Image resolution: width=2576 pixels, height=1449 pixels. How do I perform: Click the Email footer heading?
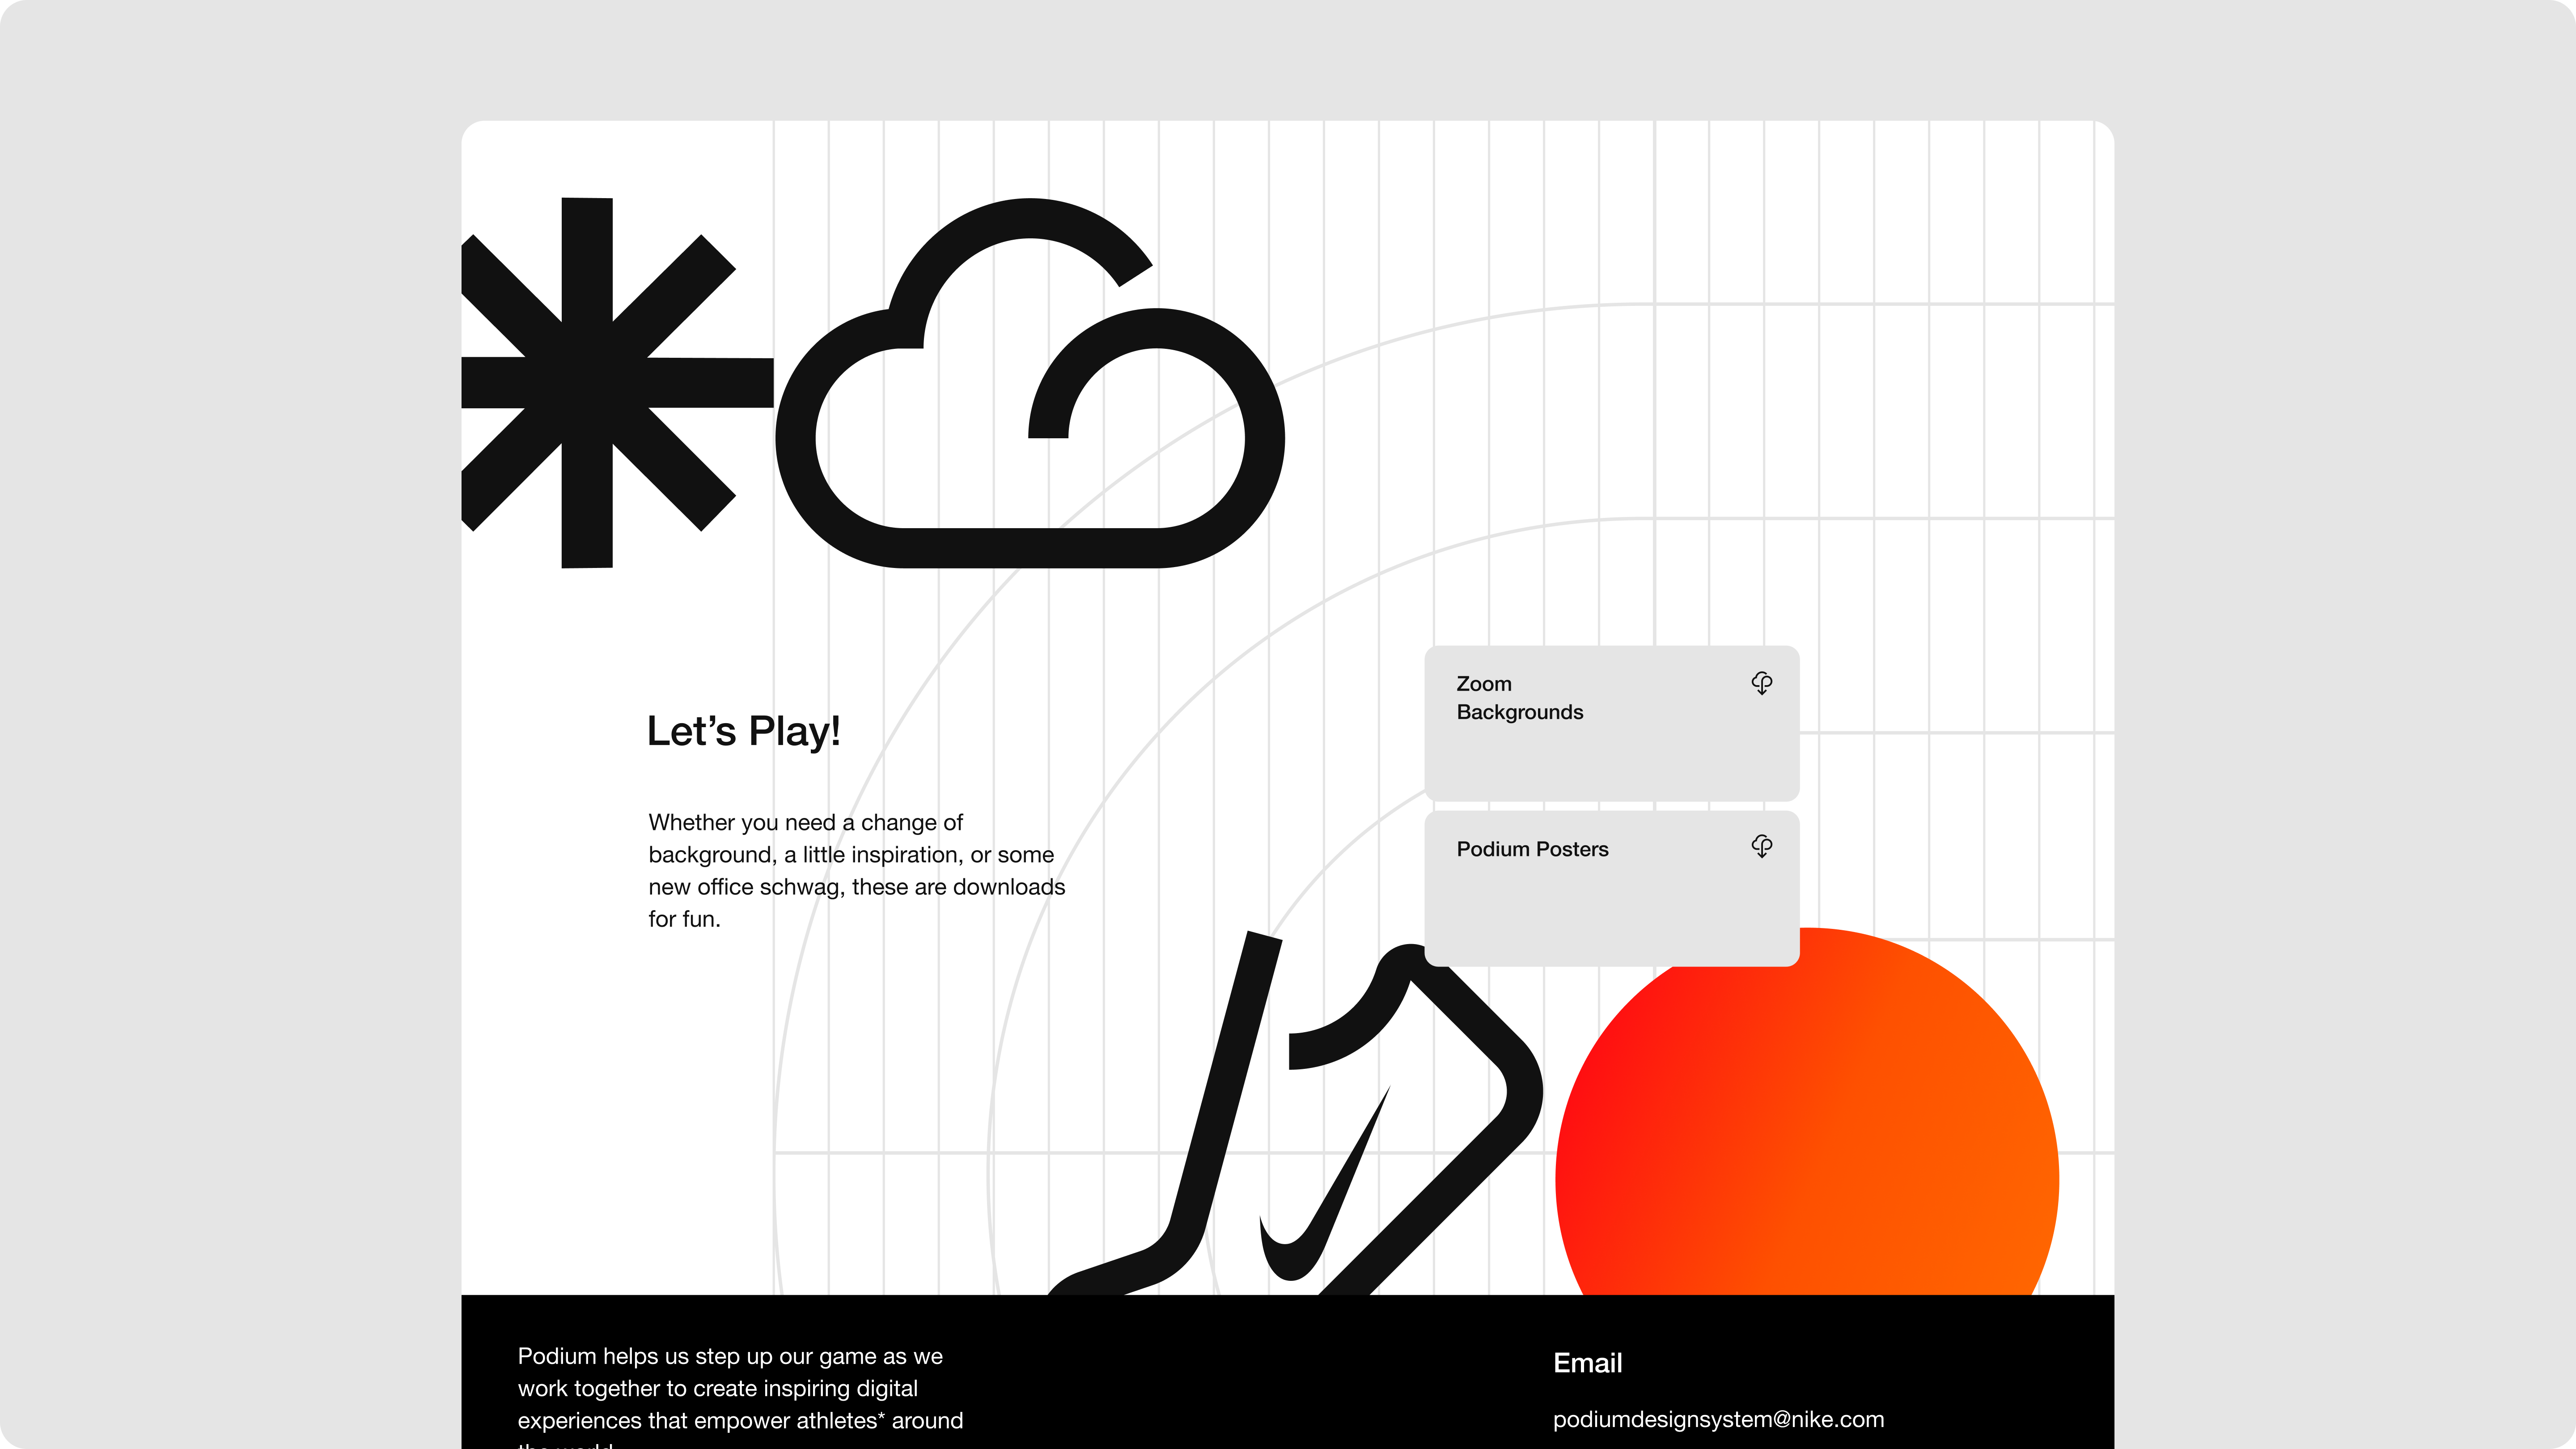coord(1587,1363)
